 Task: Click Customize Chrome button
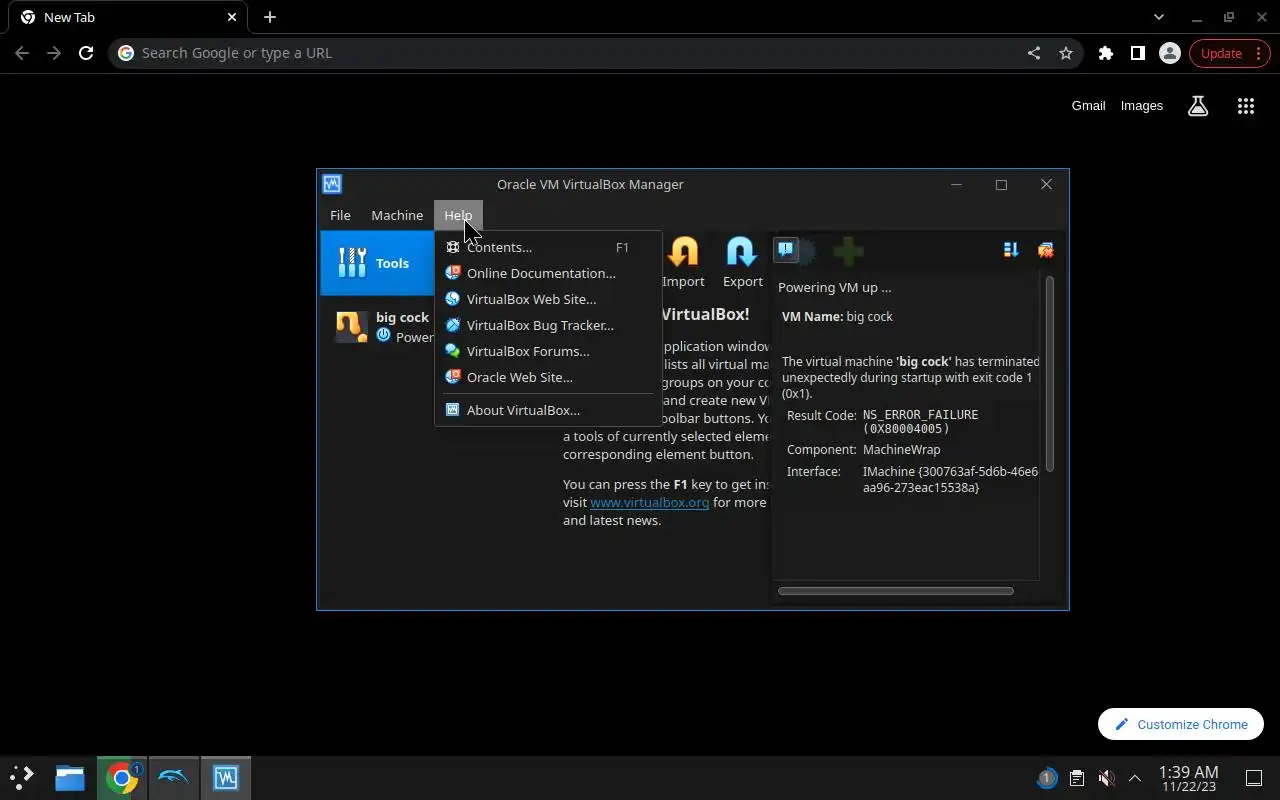1181,724
